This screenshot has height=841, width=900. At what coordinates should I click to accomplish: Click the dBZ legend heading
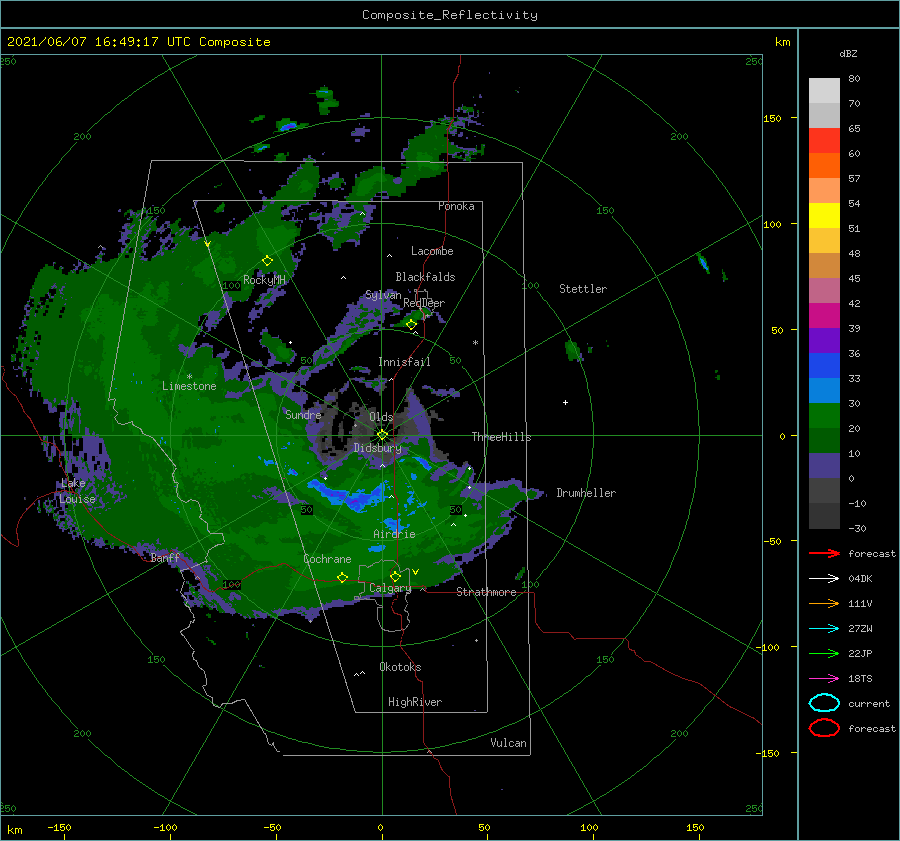pos(848,53)
